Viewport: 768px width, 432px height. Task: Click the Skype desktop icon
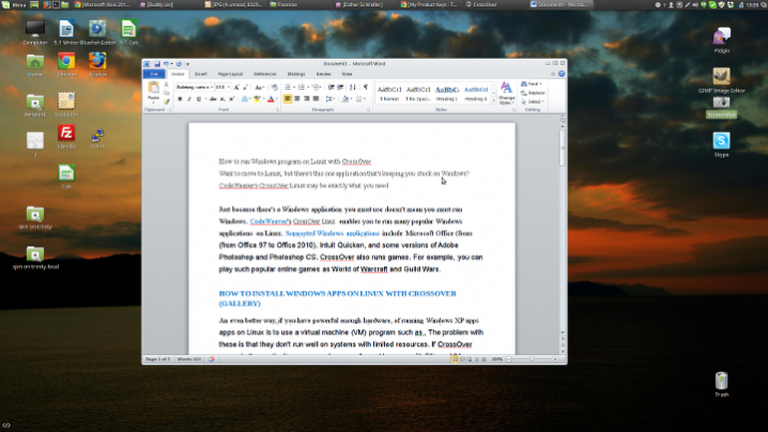pos(721,142)
